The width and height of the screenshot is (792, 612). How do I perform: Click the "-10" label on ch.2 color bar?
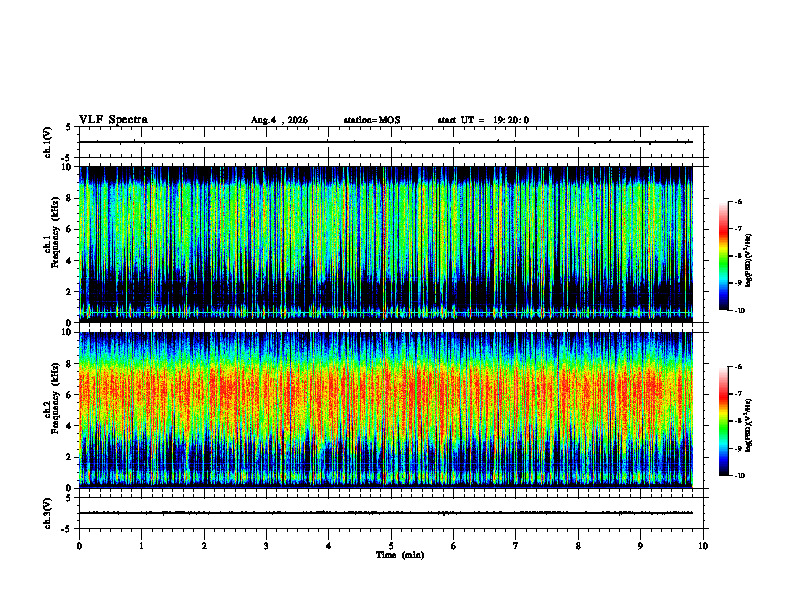(x=739, y=476)
